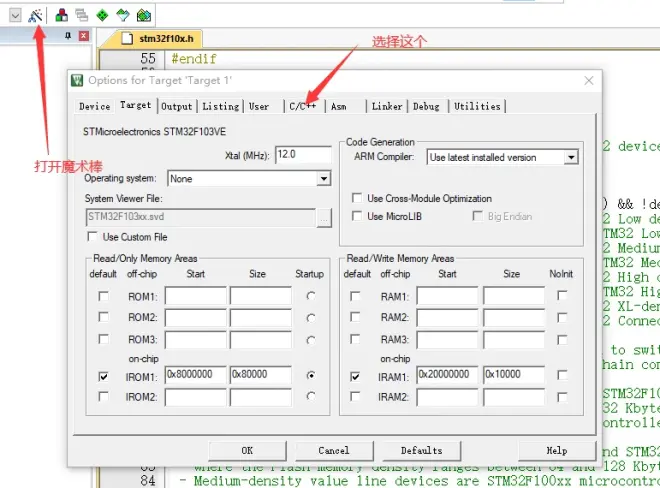Screen dimensions: 660x488
Task: Click the #endif line in the editor
Action: pyautogui.click(x=194, y=59)
